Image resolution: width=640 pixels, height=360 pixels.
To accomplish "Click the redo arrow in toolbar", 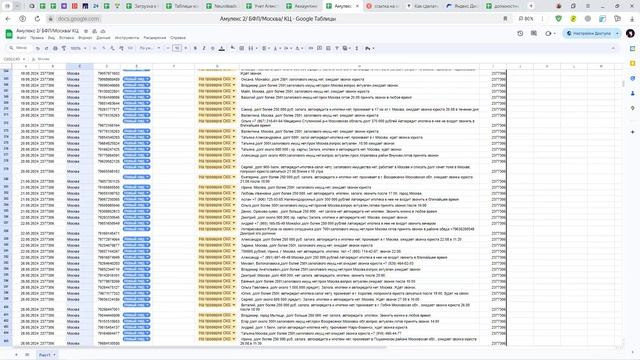I will [46, 48].
